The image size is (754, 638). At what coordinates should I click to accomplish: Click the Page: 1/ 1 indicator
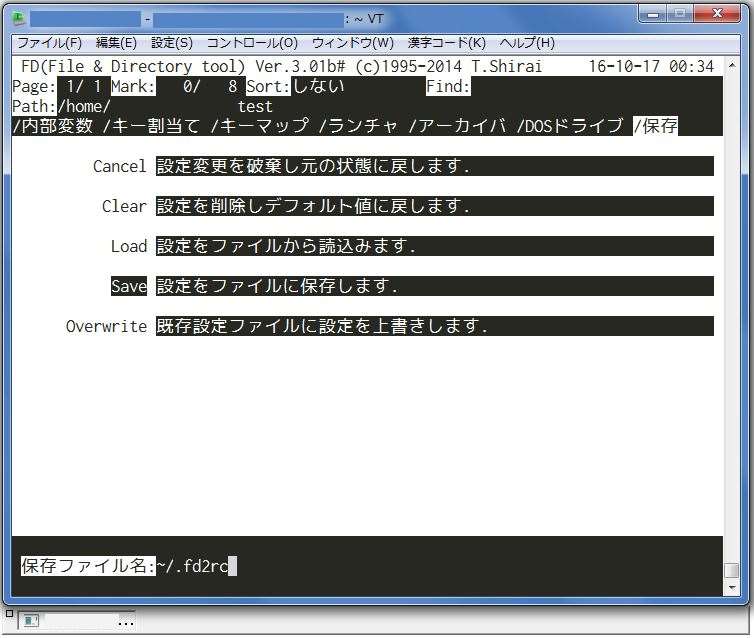click(57, 87)
